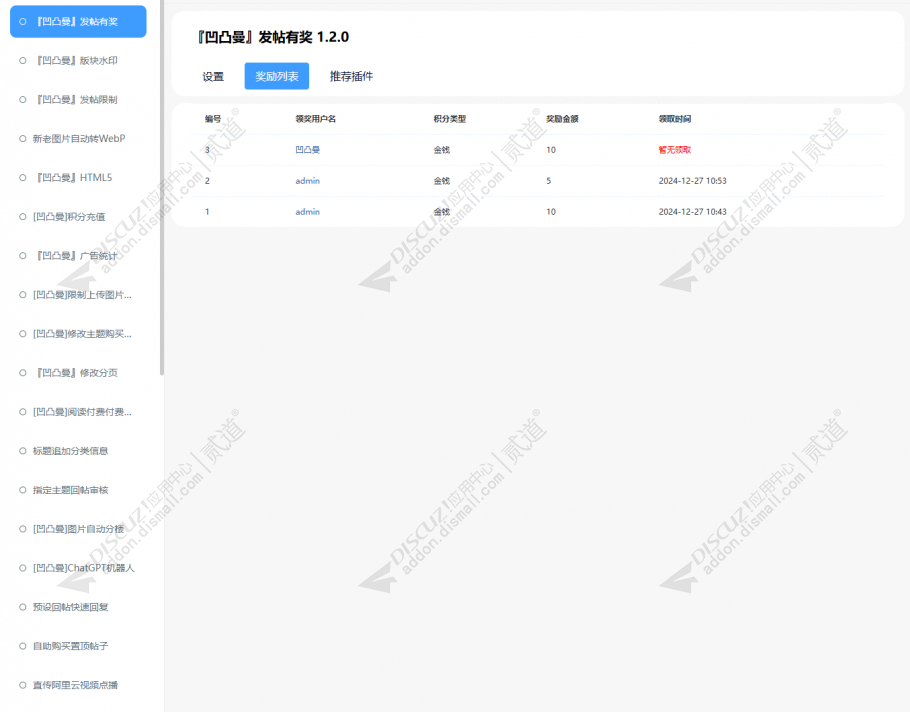Switch to the 奖励列表 tab
Screen dimensions: 910x712
pyautogui.click(x=277, y=76)
